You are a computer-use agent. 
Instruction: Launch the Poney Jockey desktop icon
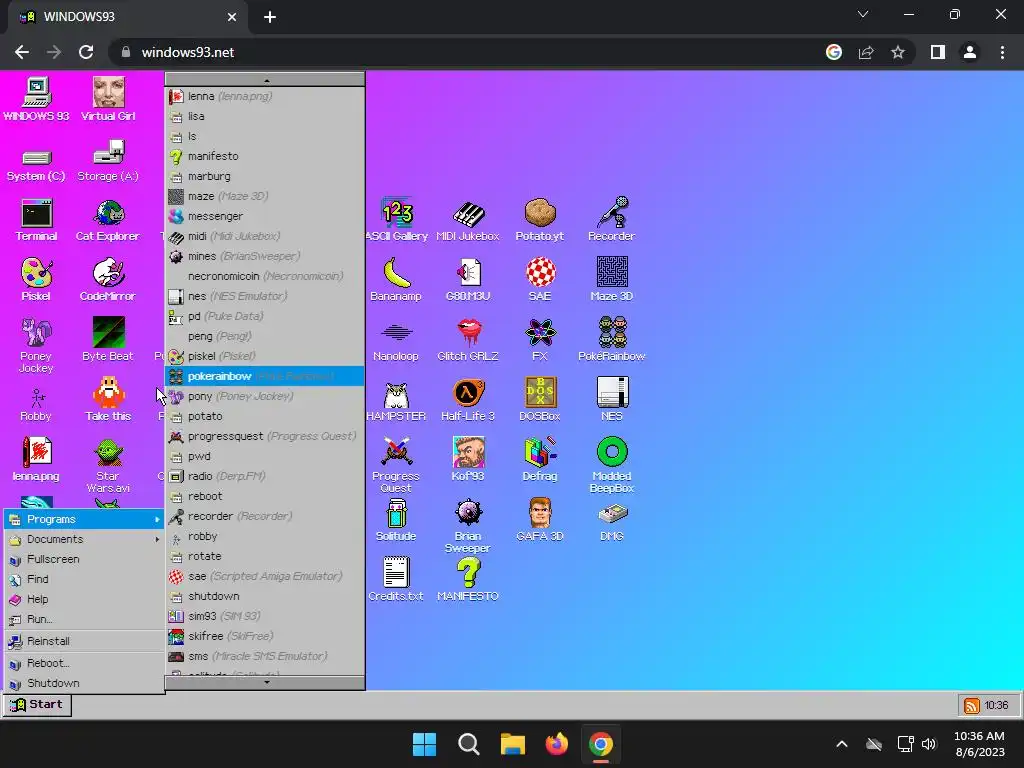(x=36, y=346)
